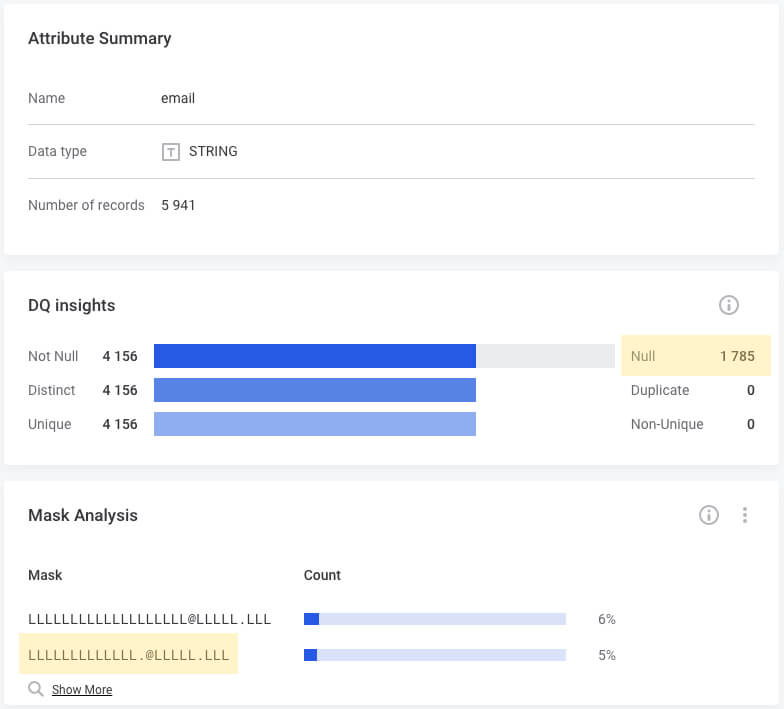The width and height of the screenshot is (784, 709).
Task: Click the Show More link
Action: 82,690
